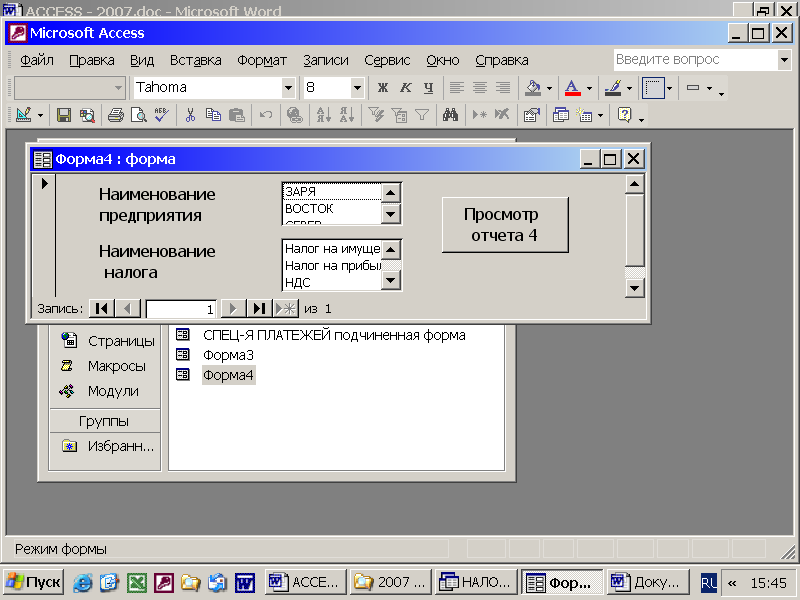
Task: Toggle align left formatting
Action: pos(457,88)
